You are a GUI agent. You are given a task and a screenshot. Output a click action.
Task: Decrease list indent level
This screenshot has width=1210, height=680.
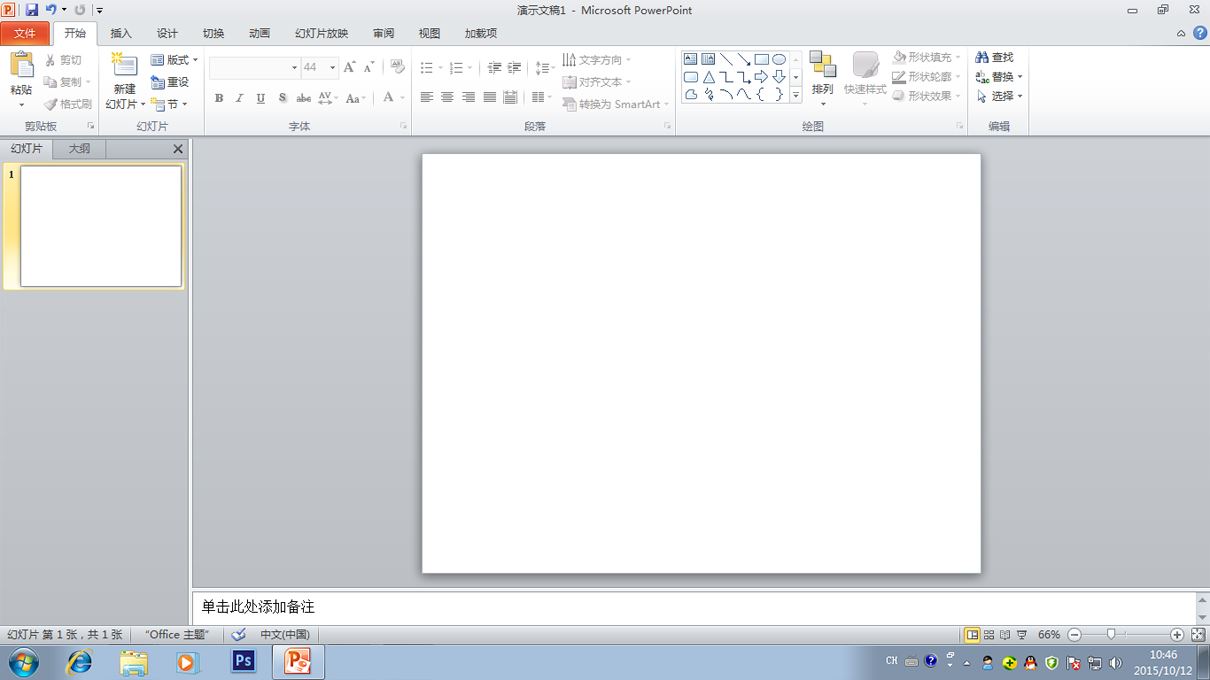click(x=494, y=68)
